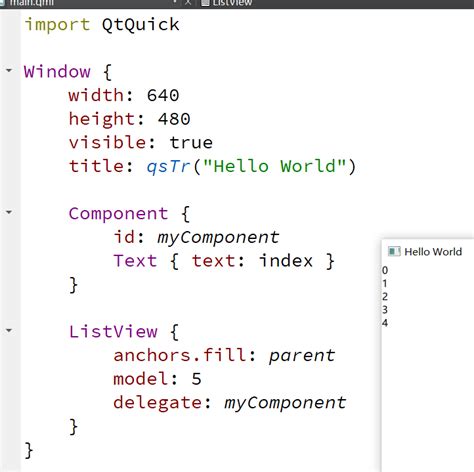
Task: Place cursor on the import keyword
Action: [x=57, y=25]
